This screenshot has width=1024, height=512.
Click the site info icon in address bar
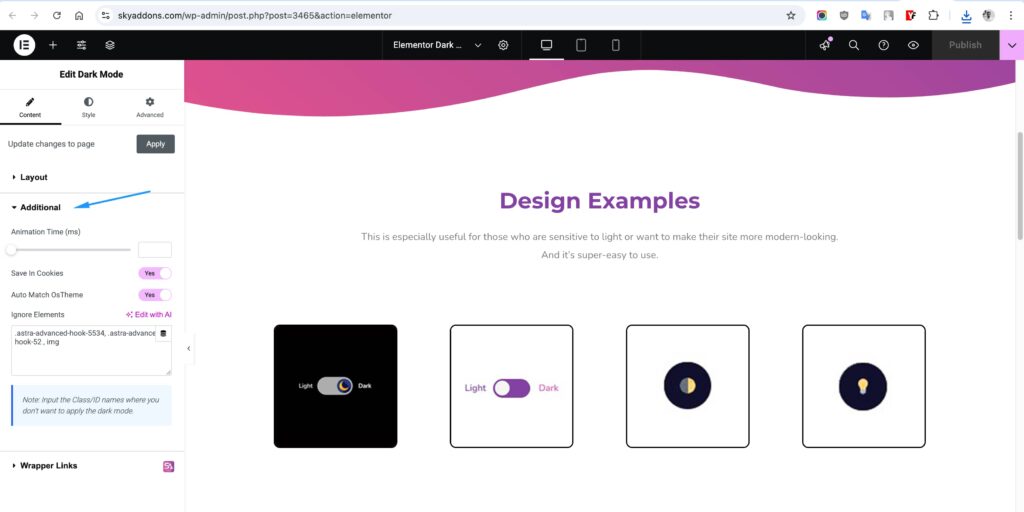point(106,15)
